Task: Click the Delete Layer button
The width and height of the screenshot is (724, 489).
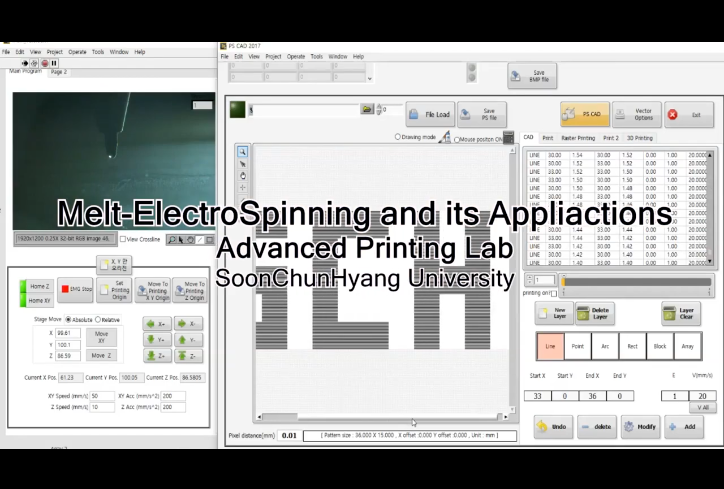Action: tap(595, 314)
